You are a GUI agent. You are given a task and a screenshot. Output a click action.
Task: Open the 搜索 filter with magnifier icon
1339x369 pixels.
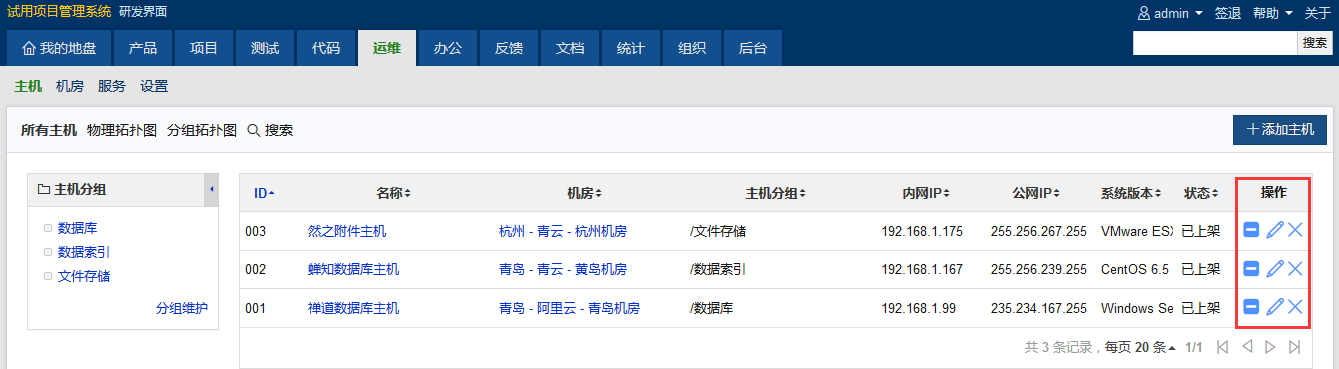(270, 130)
